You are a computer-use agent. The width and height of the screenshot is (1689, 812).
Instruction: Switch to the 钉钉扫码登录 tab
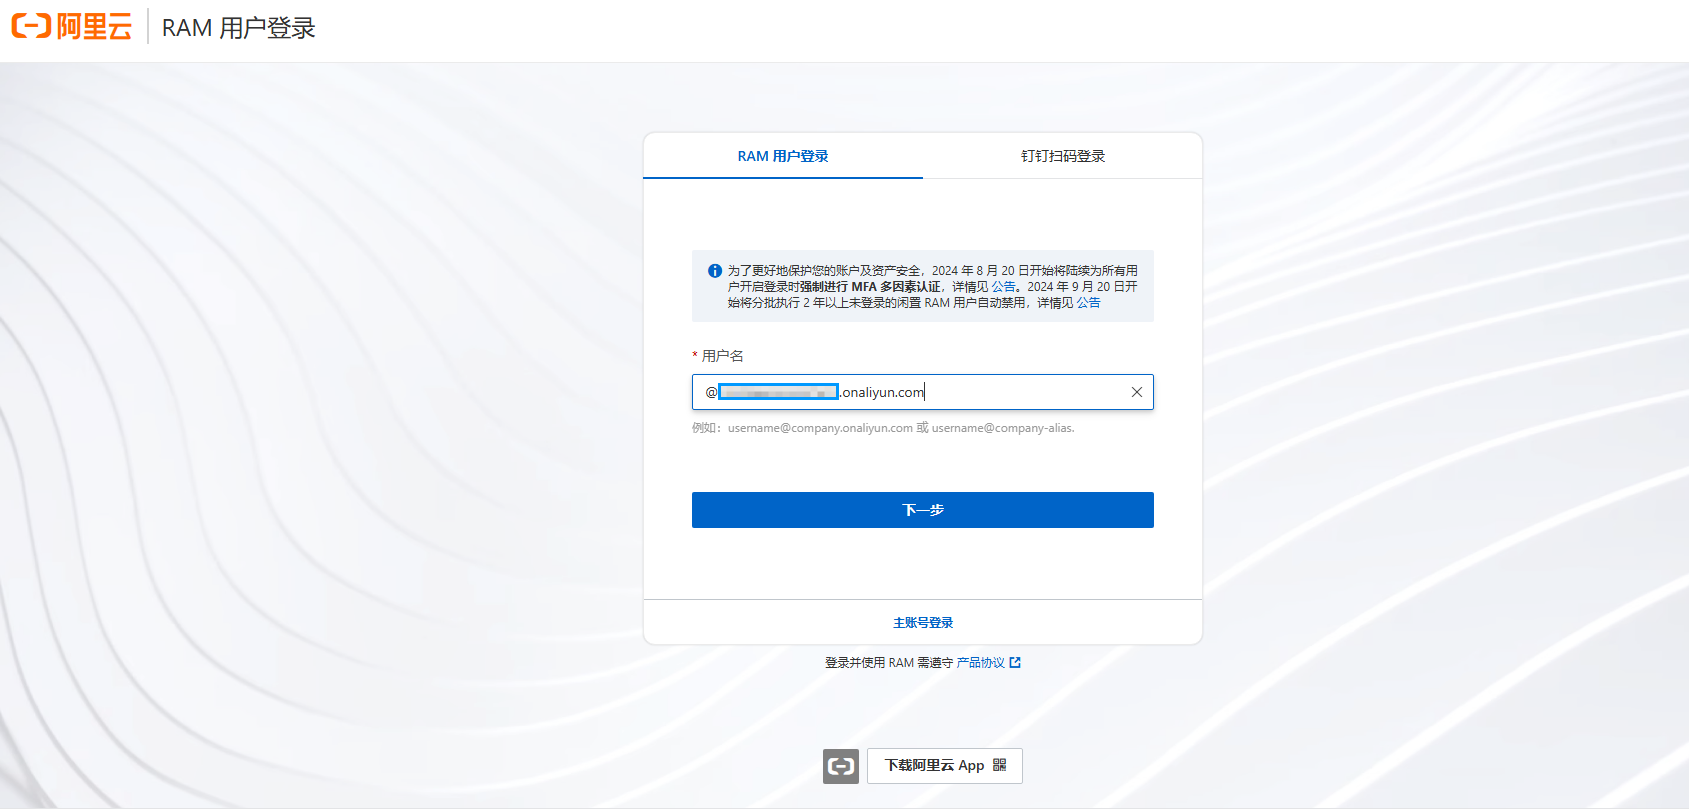1062,156
